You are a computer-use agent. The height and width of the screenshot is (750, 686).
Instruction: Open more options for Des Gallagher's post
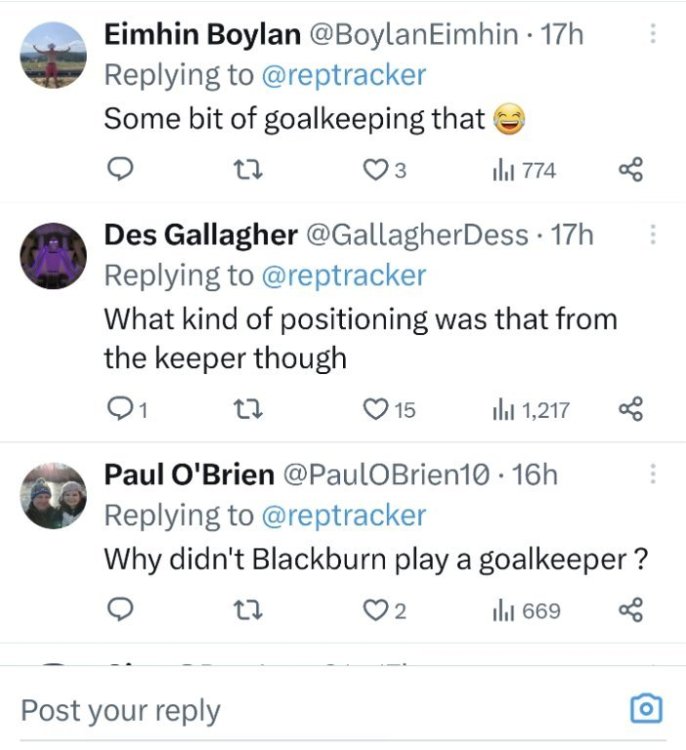pos(653,234)
